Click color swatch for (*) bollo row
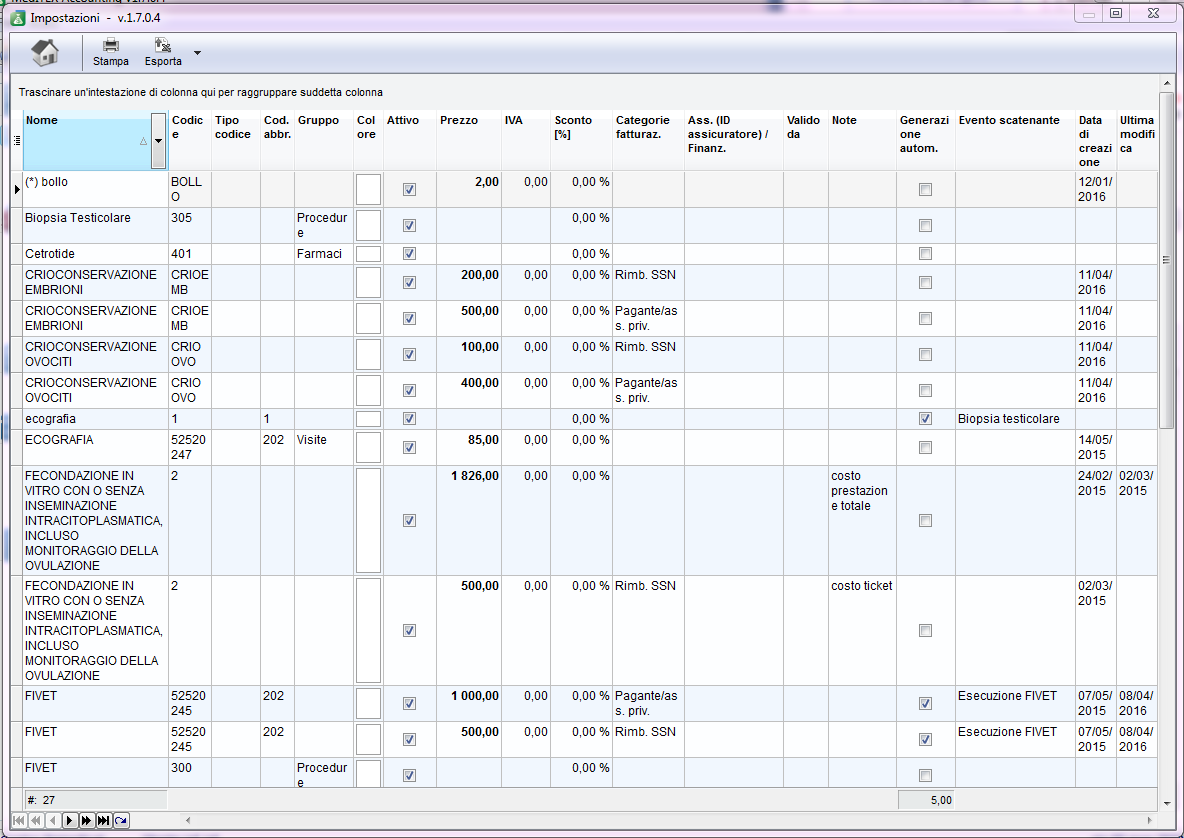The width and height of the screenshot is (1184, 838). click(x=368, y=189)
